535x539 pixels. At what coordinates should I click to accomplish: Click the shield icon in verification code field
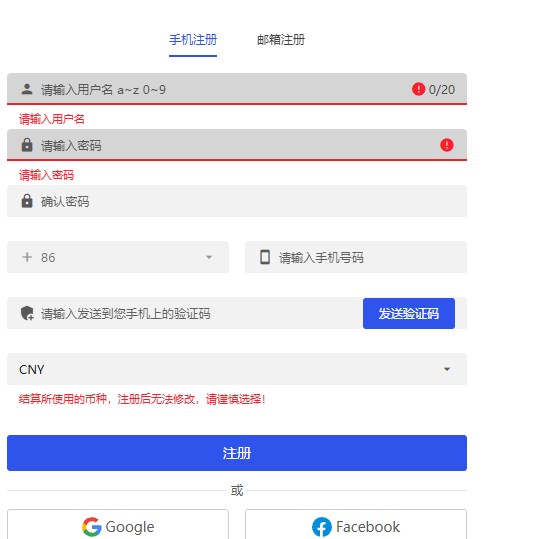click(27, 313)
